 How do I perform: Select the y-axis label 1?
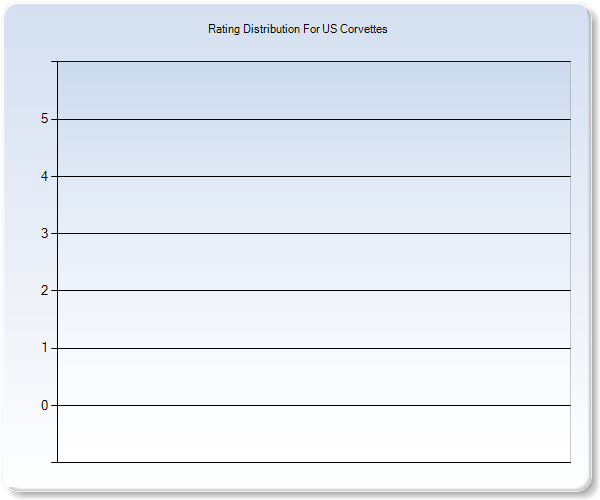tap(44, 348)
